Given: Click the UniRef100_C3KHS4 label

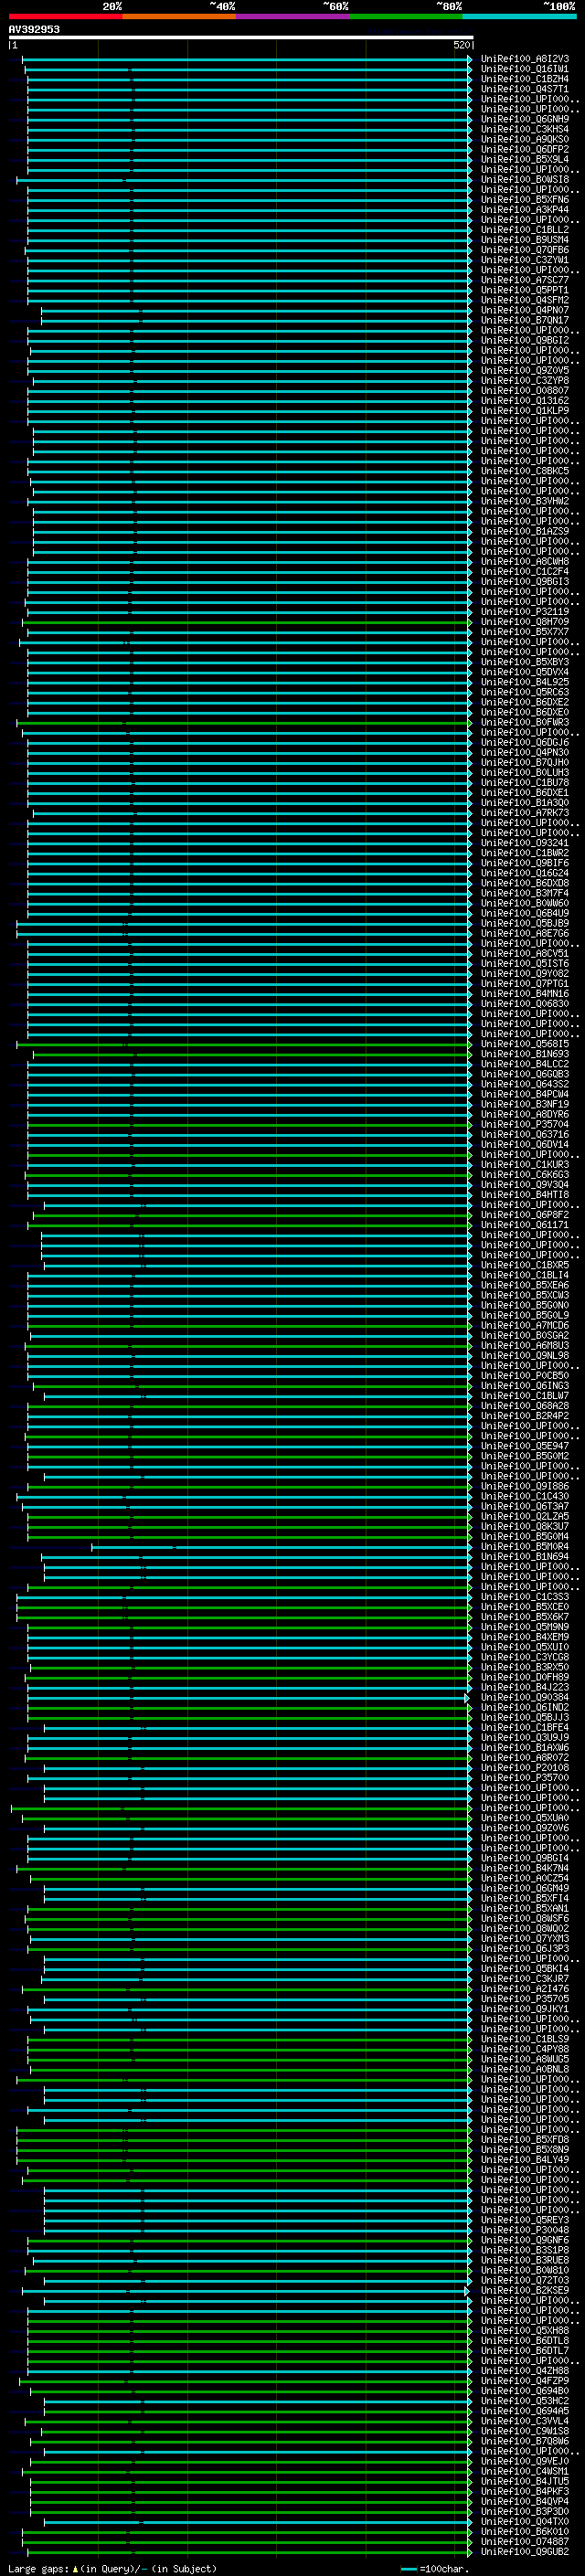Looking at the screenshot, I should (525, 129).
